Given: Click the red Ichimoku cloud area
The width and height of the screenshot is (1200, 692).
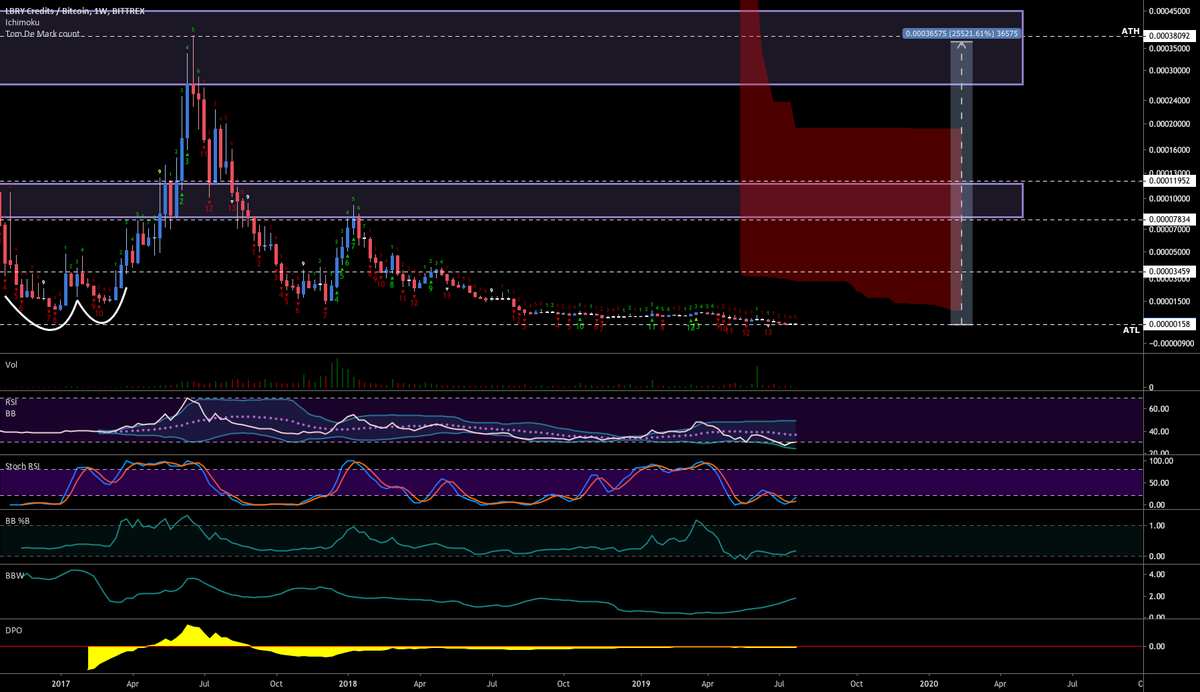Looking at the screenshot, I should click(850, 200).
